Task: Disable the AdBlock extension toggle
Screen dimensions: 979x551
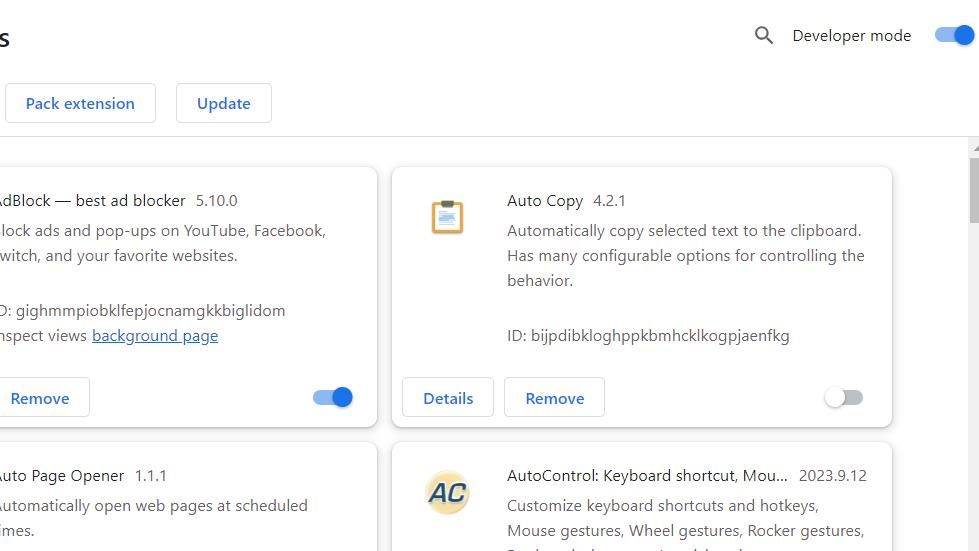Action: [333, 397]
